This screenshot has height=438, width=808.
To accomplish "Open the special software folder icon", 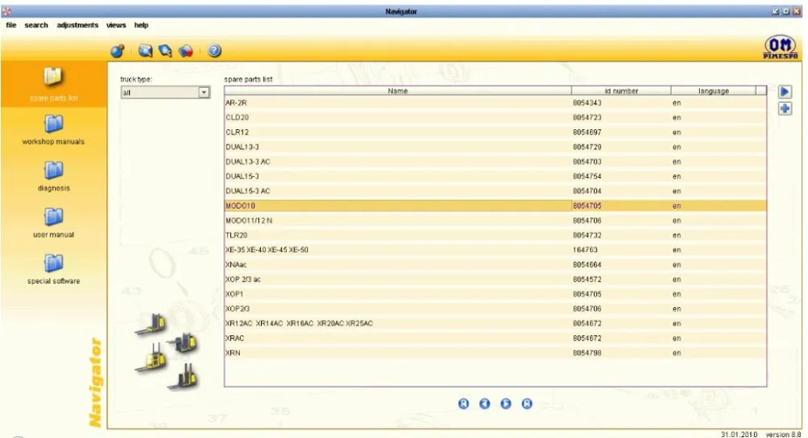I will (54, 263).
